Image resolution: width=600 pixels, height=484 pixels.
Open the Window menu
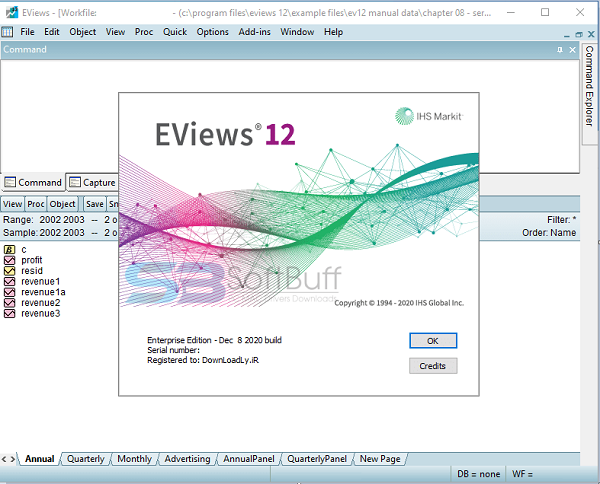pyautogui.click(x=297, y=32)
